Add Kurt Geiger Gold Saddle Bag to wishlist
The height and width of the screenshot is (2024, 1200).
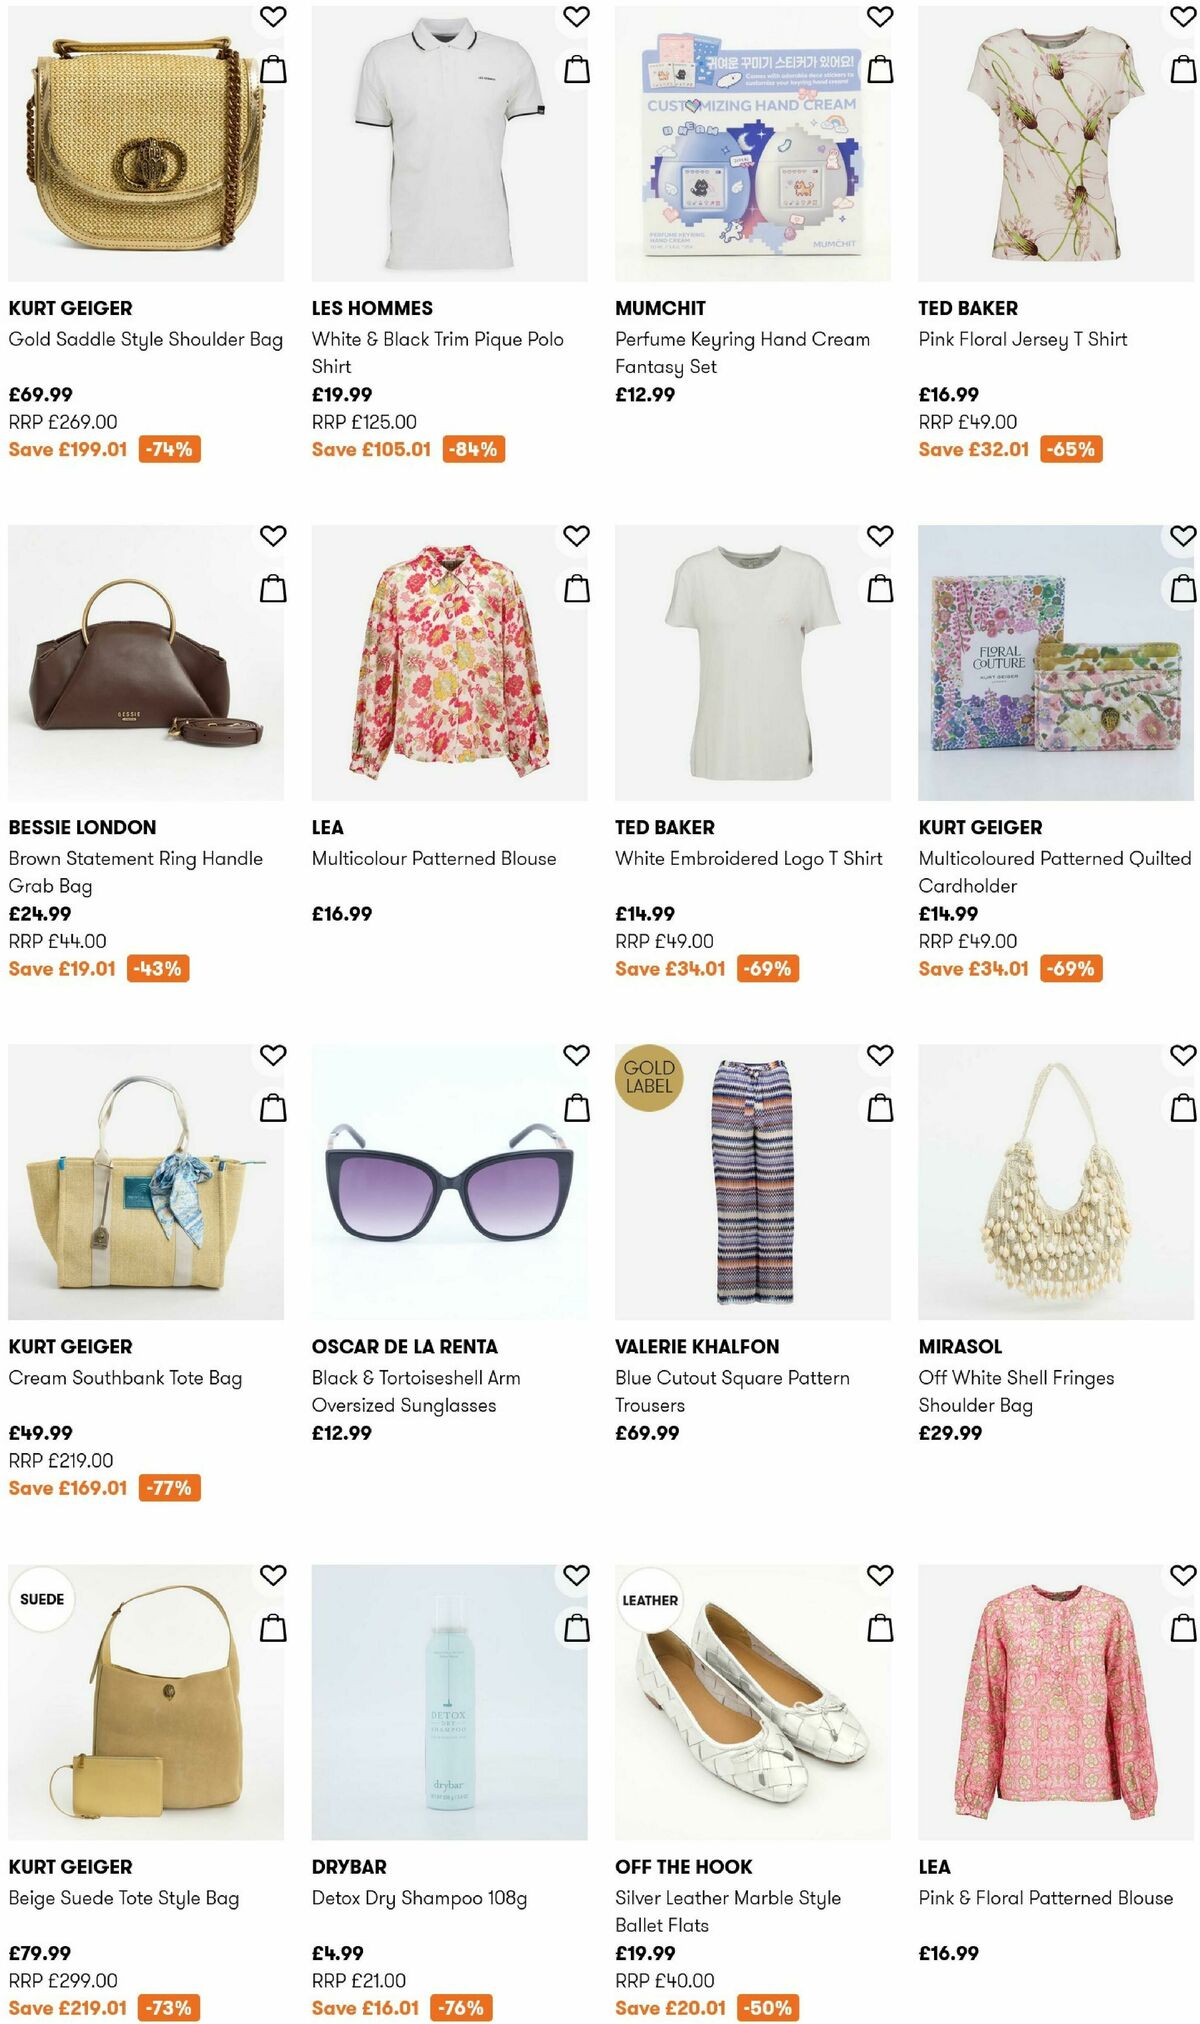pyautogui.click(x=272, y=17)
